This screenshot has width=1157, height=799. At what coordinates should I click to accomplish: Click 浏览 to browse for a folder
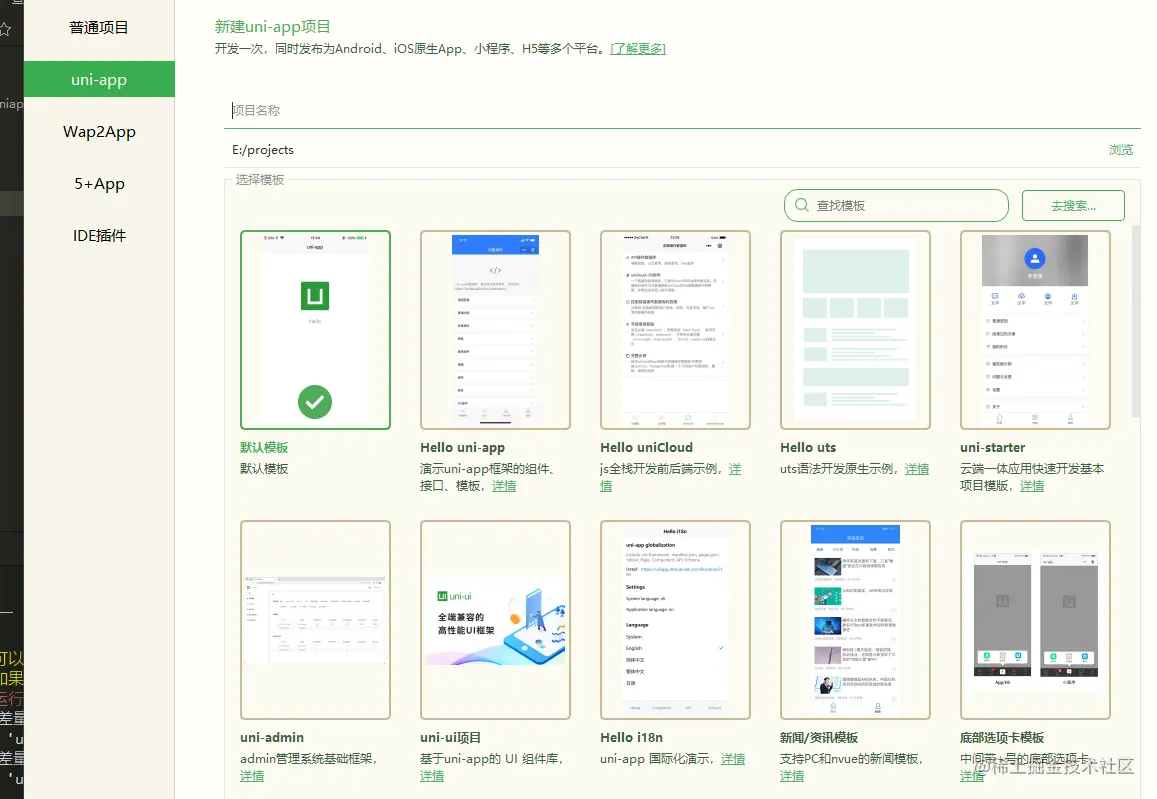(x=1121, y=150)
